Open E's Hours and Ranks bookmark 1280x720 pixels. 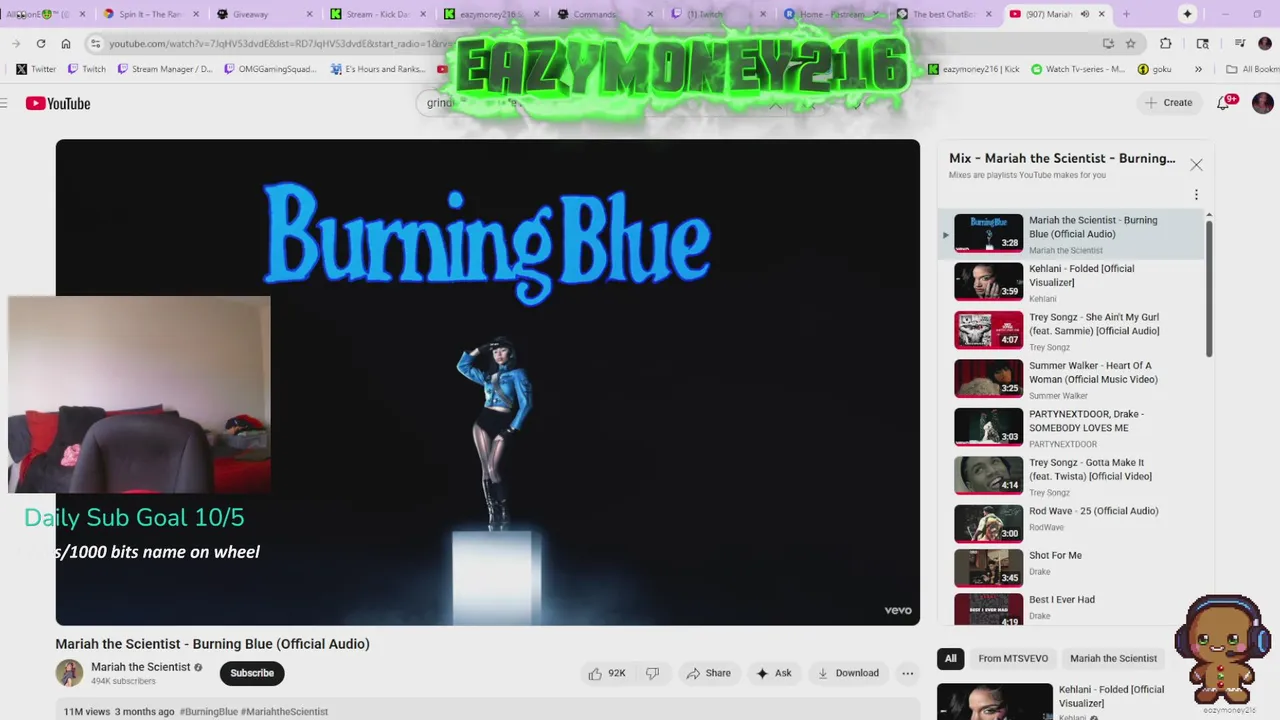point(377,69)
